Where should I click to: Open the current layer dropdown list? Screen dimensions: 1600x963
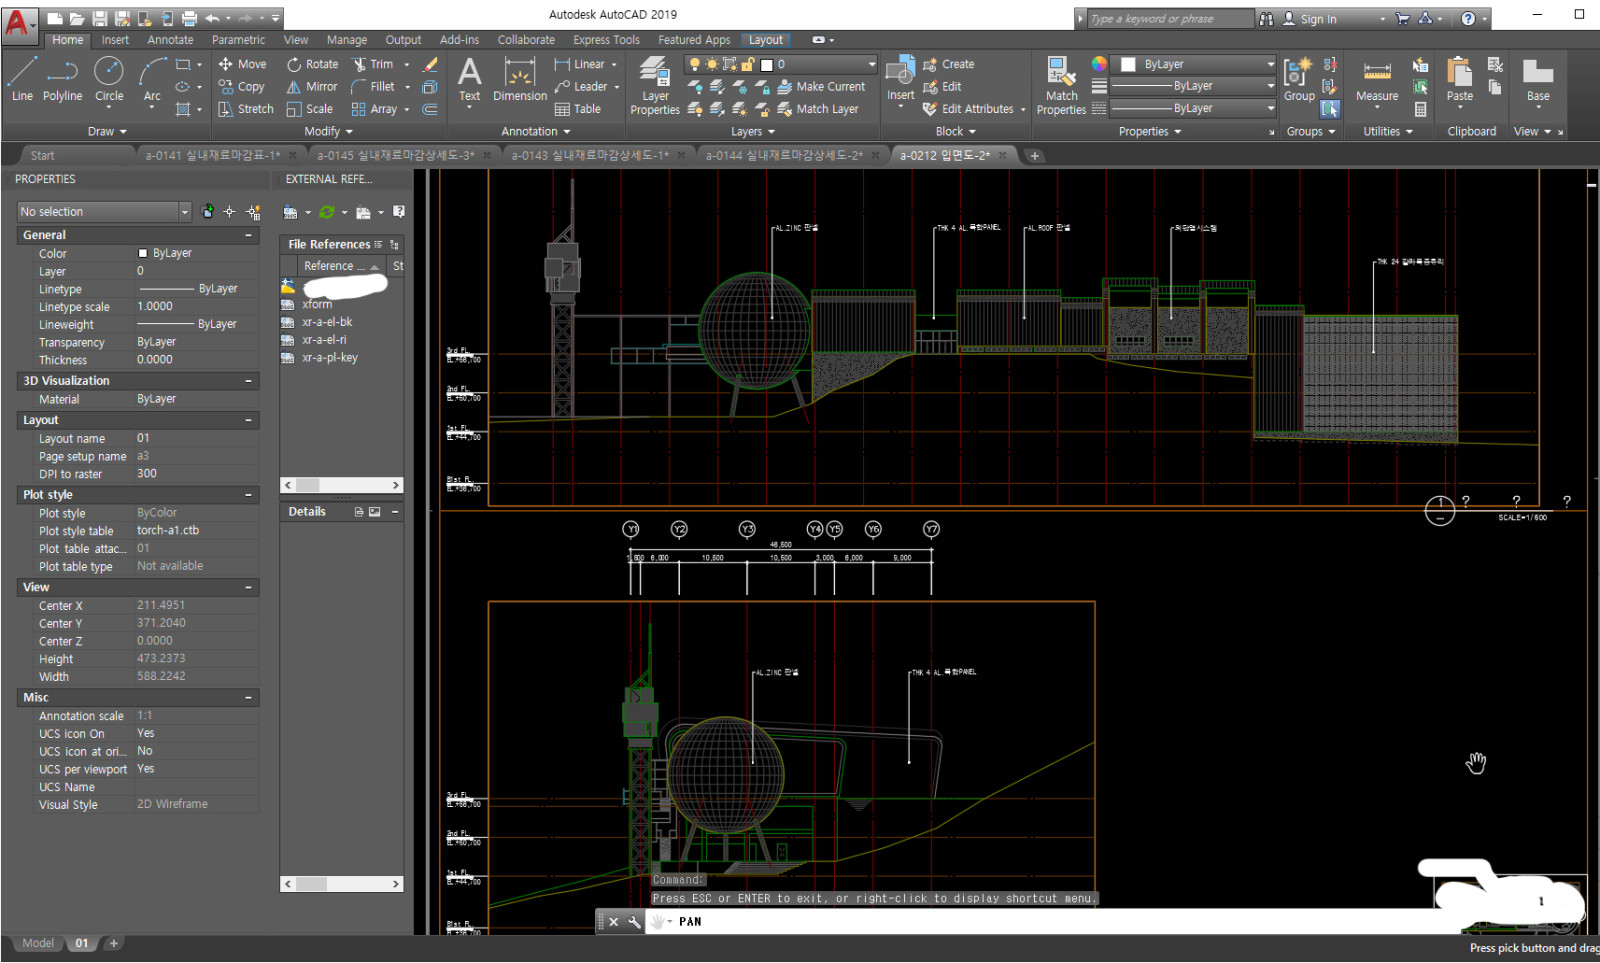(x=871, y=64)
